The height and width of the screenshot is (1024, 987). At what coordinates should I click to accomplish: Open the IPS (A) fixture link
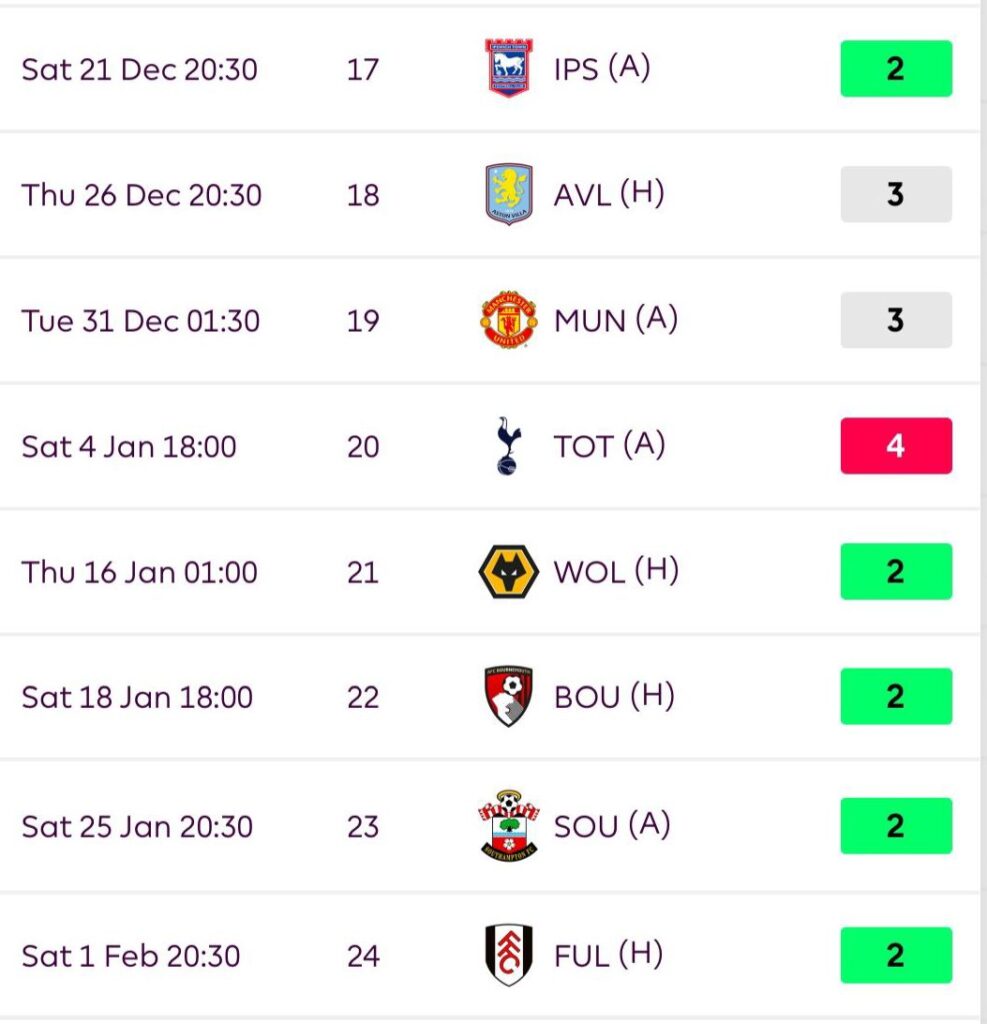[601, 69]
